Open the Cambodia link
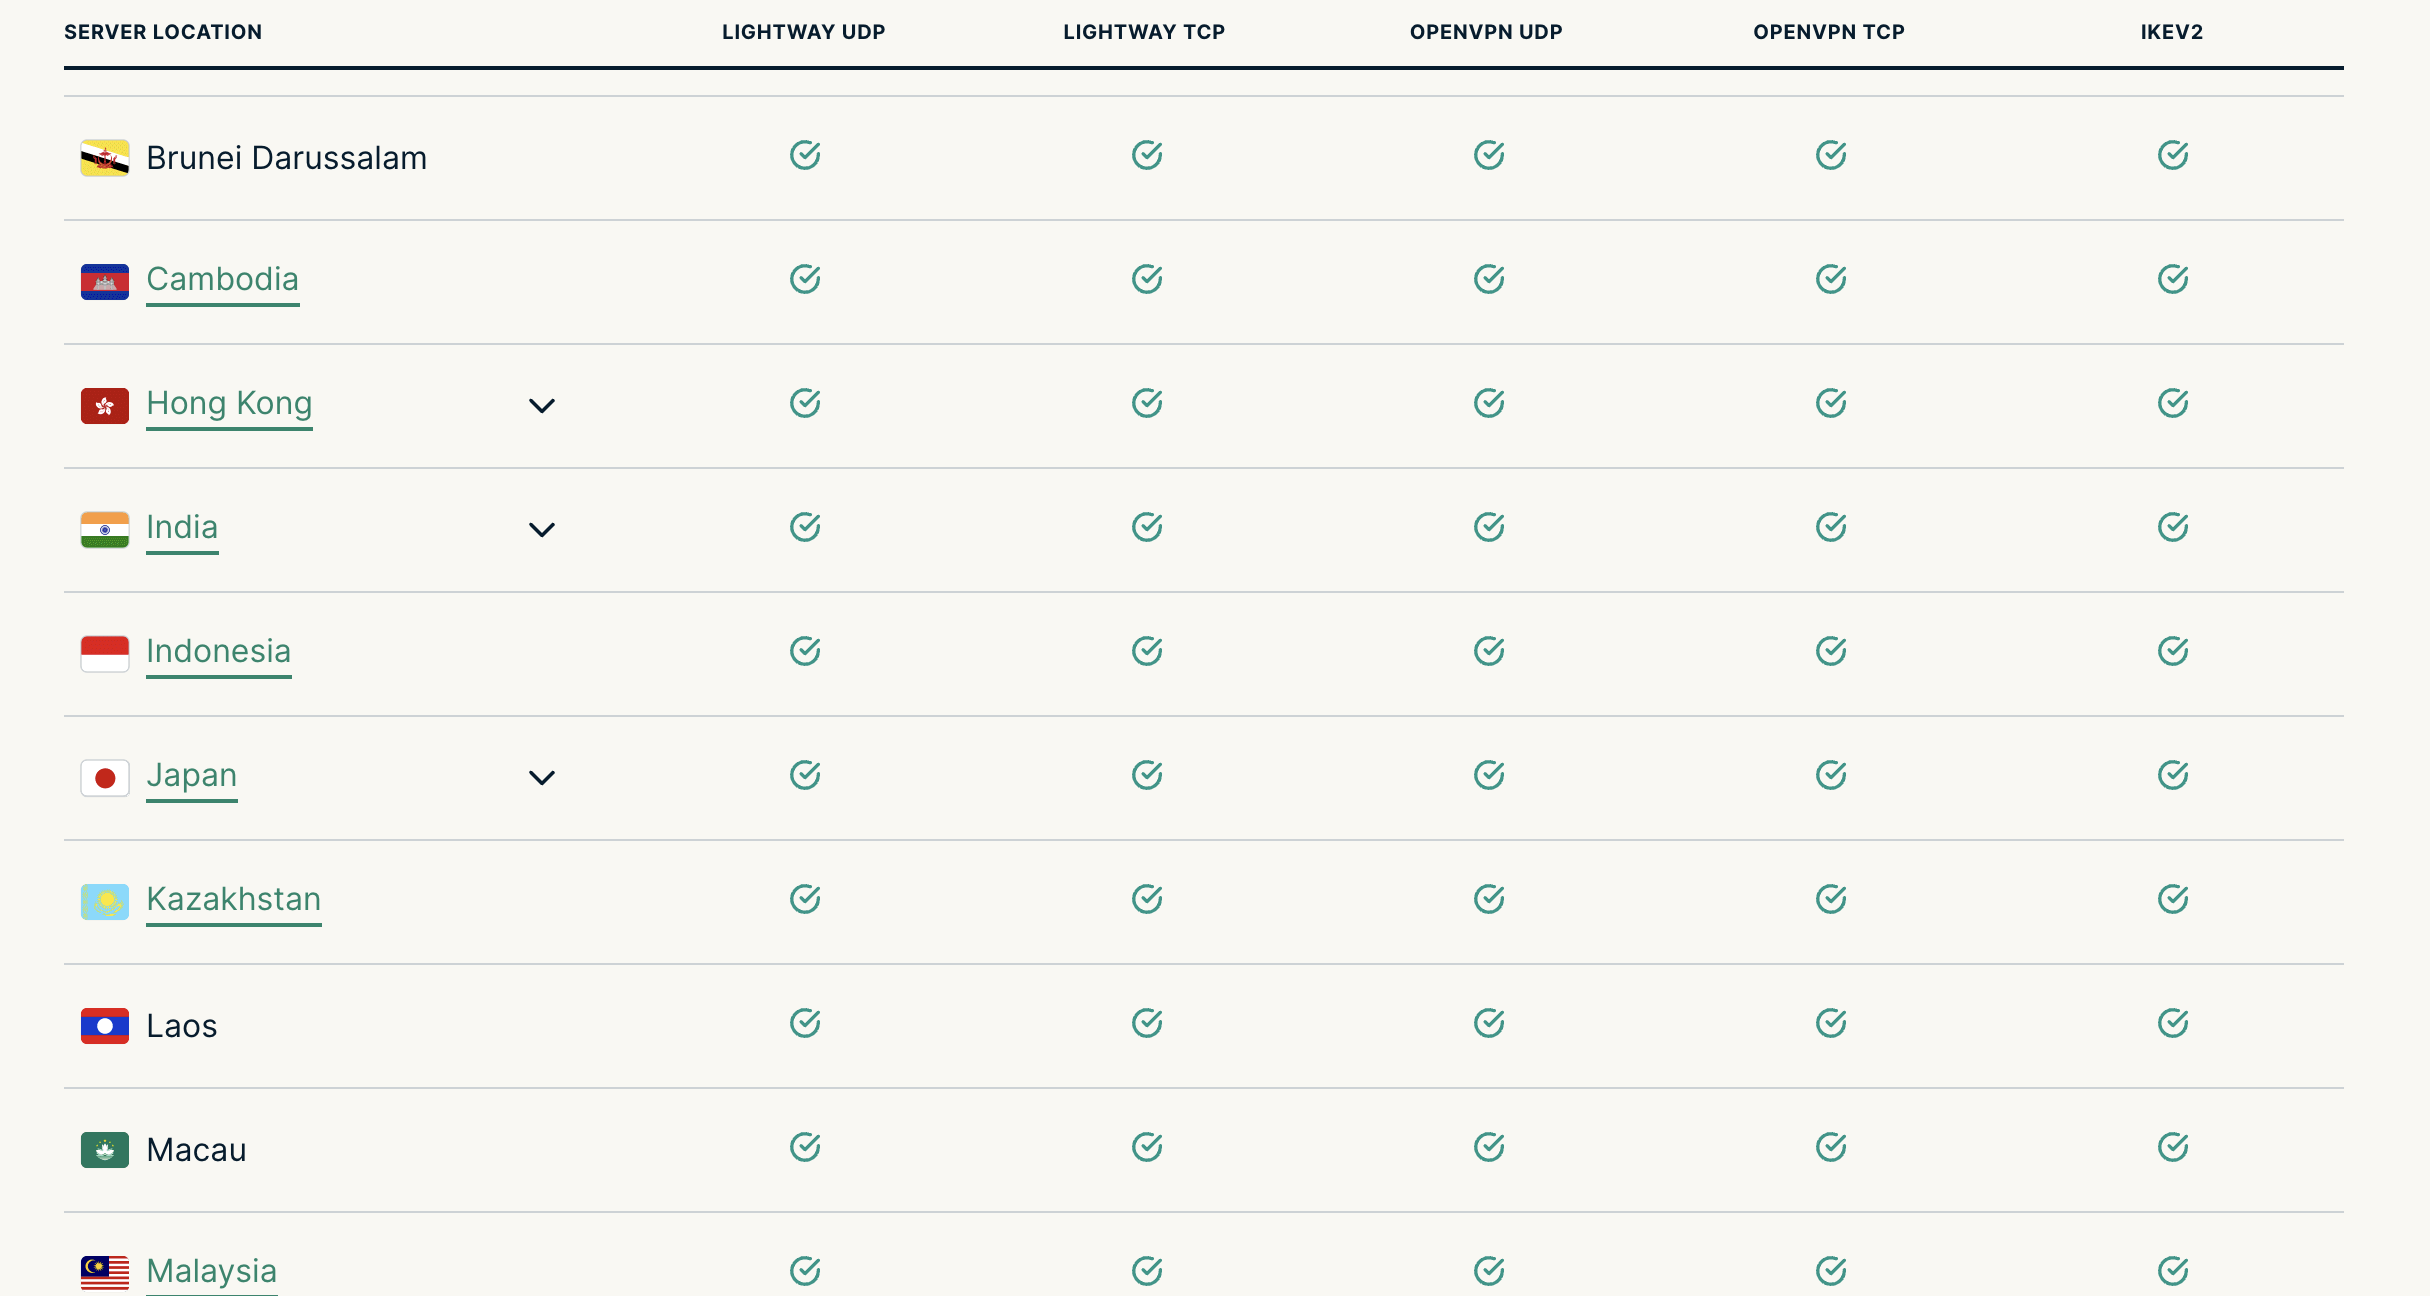The height and width of the screenshot is (1296, 2430). pos(223,279)
